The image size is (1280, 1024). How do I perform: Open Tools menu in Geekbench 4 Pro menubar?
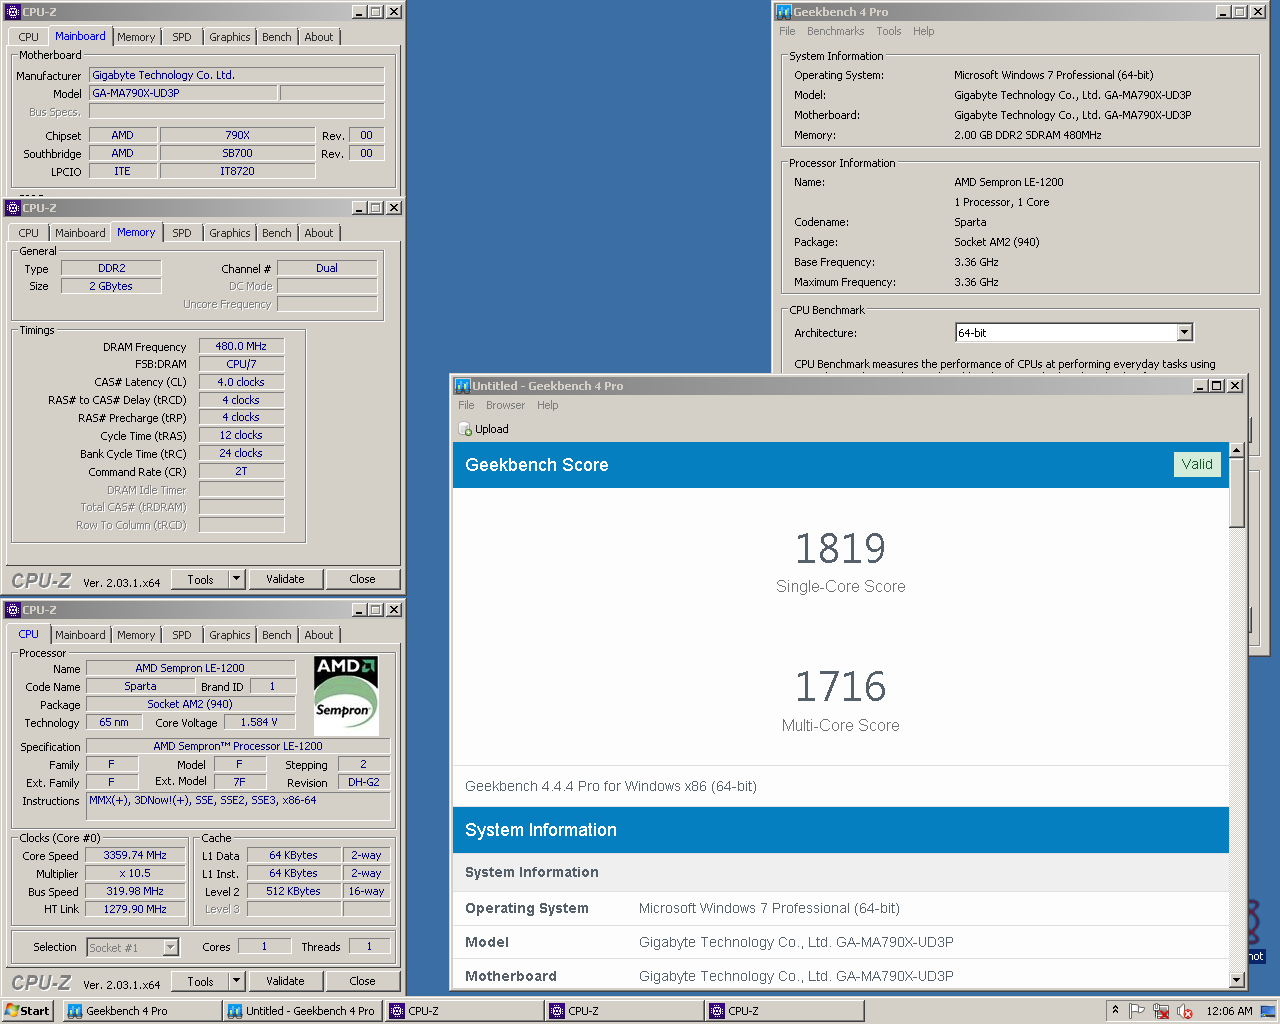[889, 31]
